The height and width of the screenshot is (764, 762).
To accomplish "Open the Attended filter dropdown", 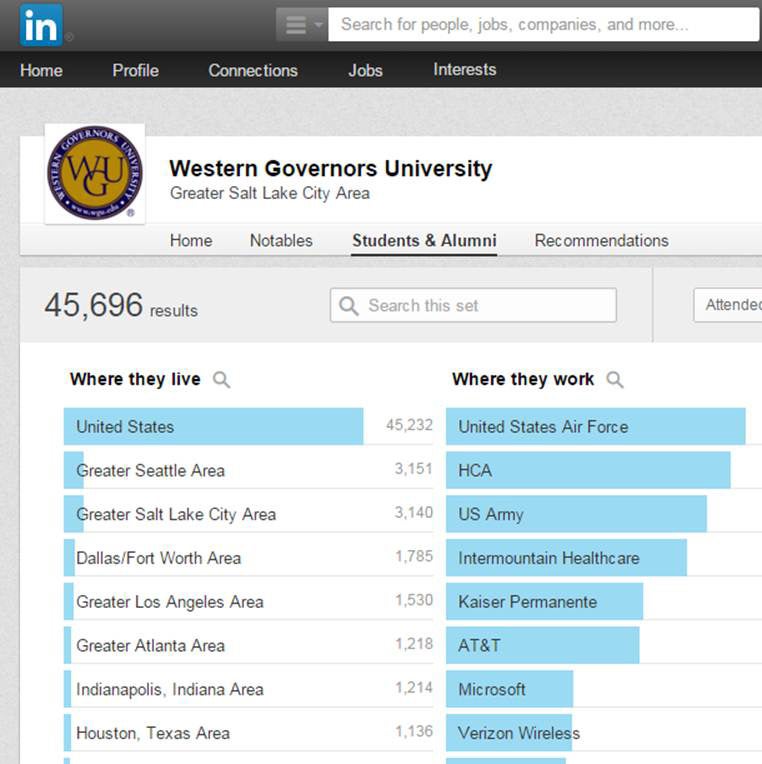I will tap(728, 305).
